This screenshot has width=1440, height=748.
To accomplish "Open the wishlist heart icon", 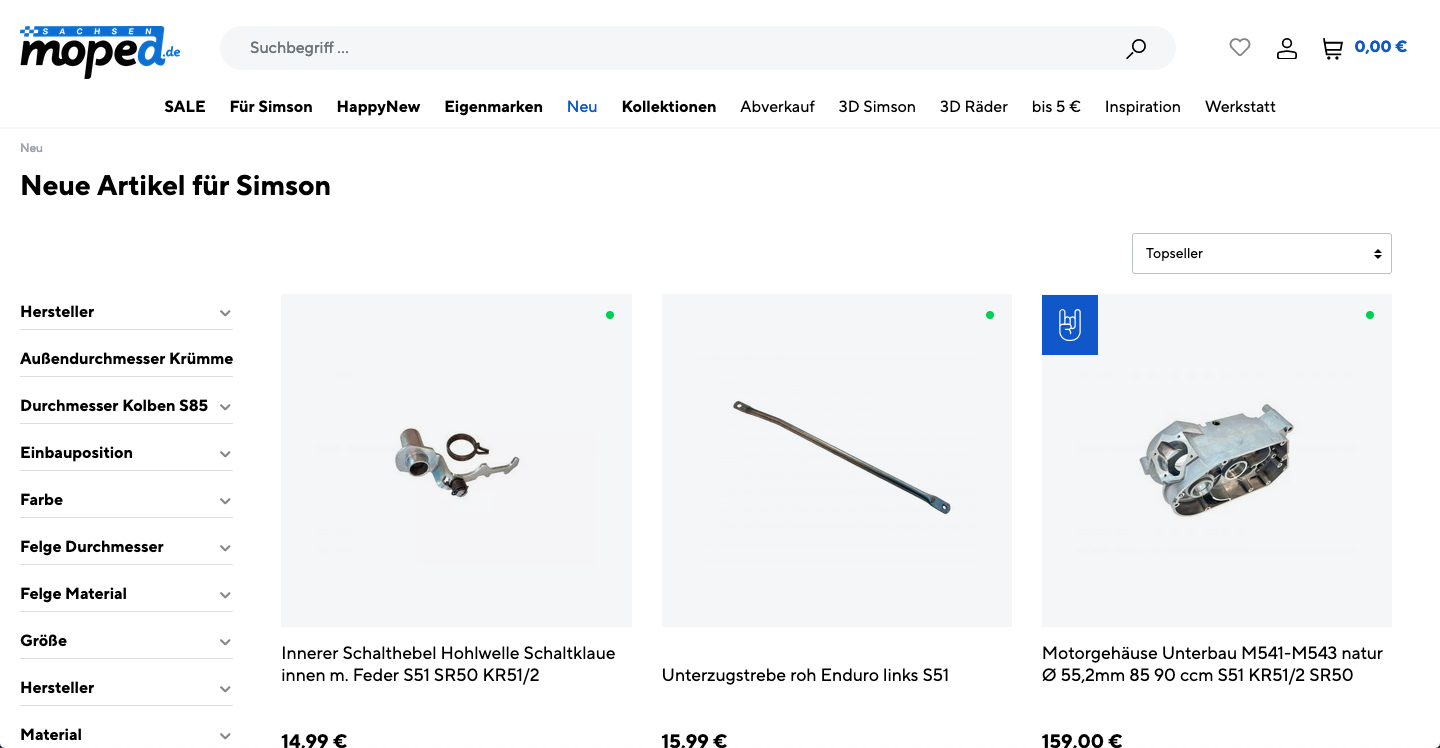I will (x=1240, y=47).
